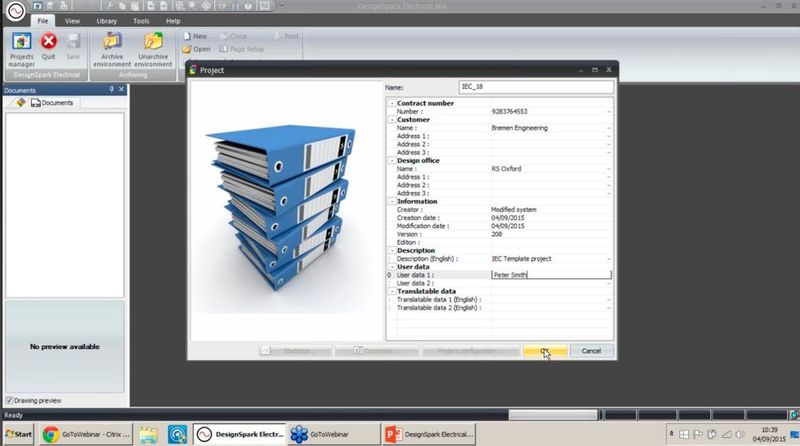Click the Unarchive environment icon
This screenshot has width=800, height=446.
click(153, 47)
